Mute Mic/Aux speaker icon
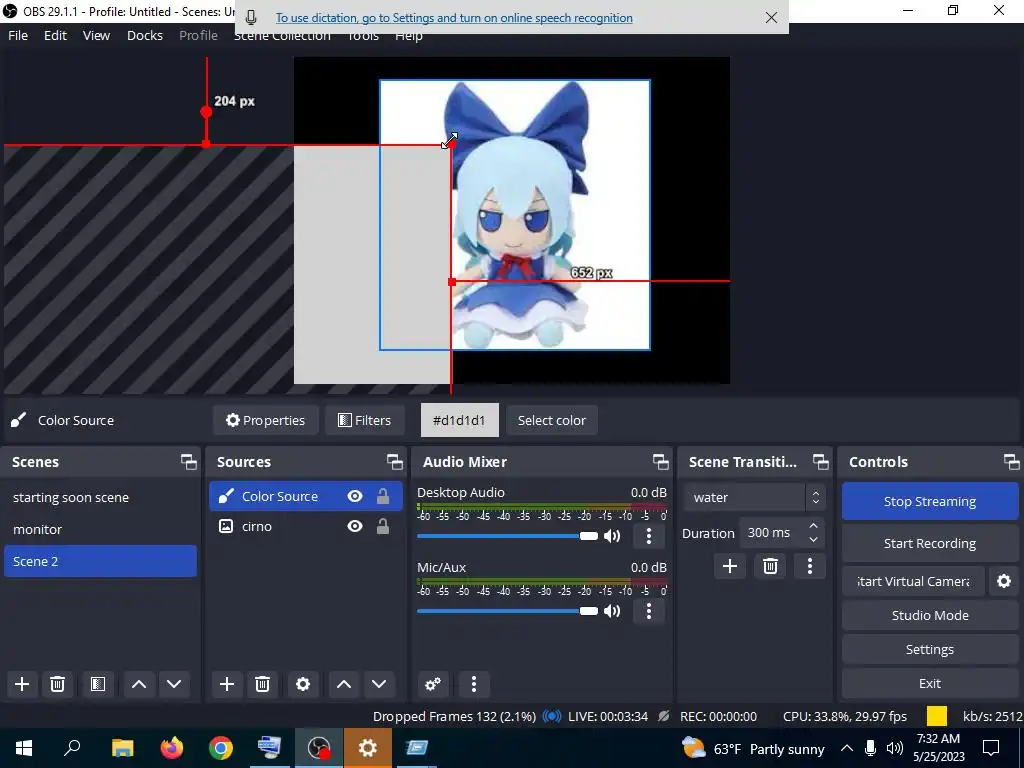 click(612, 611)
